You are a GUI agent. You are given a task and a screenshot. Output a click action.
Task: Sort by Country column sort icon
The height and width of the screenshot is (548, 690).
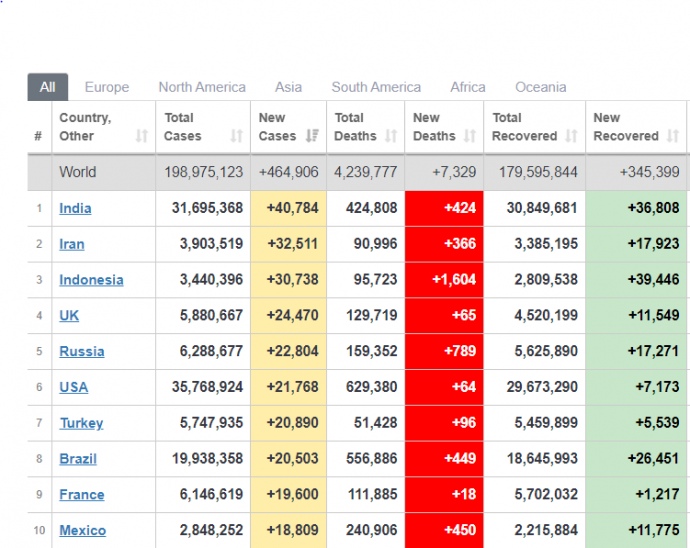coord(141,136)
